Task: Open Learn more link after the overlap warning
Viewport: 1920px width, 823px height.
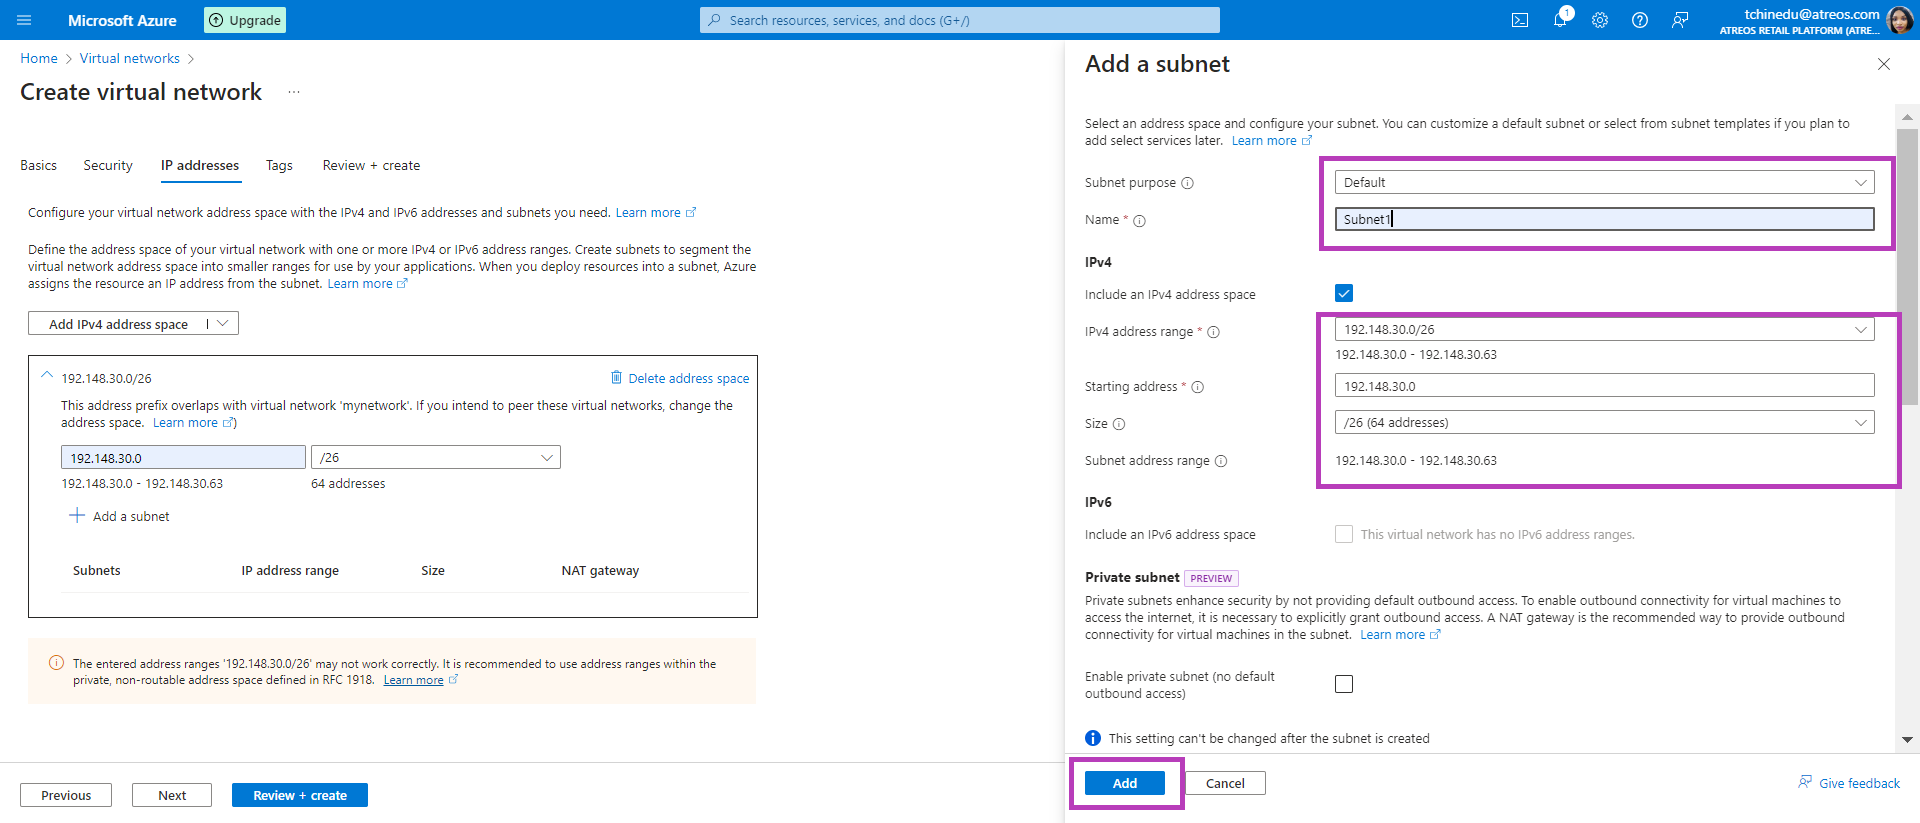Action: point(185,423)
